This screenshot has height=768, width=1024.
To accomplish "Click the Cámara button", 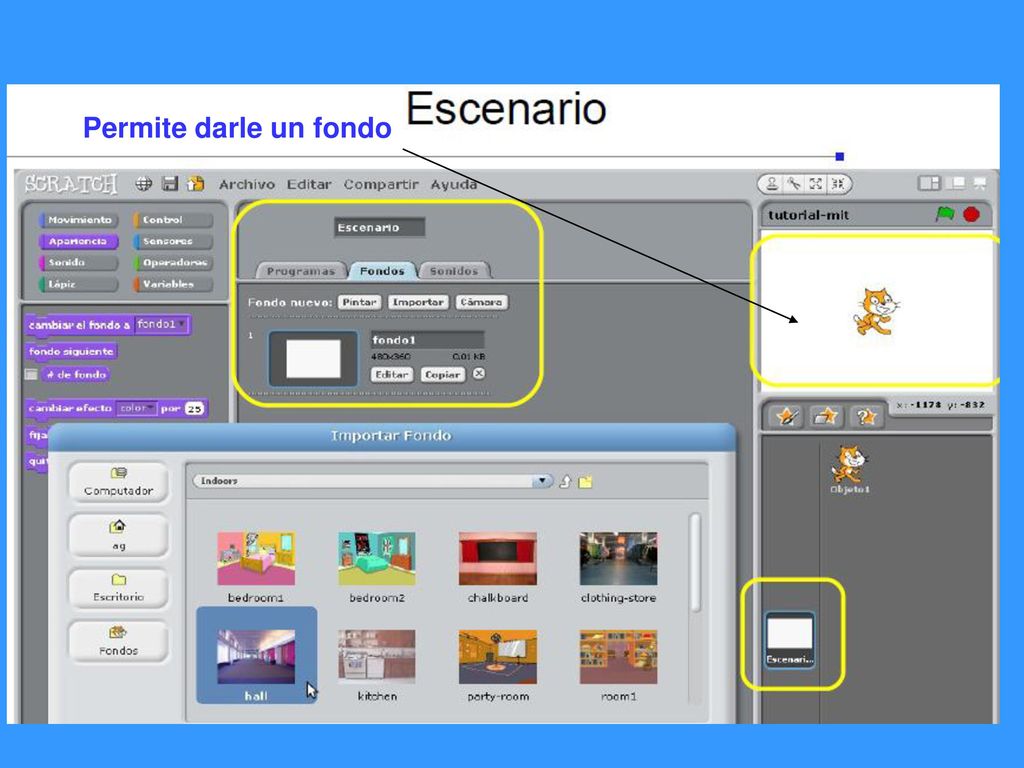I will (481, 302).
